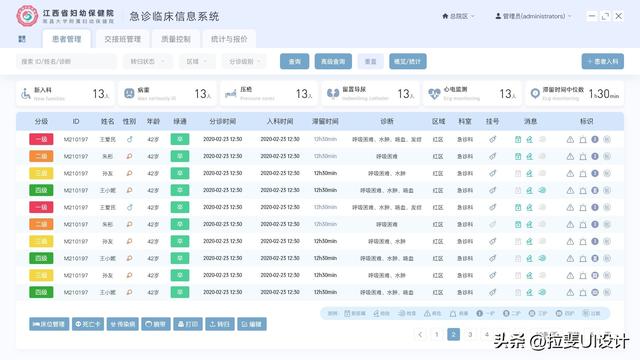The image size is (640, 360).
Task: Switch to the 患者管理 tab
Action: [67, 39]
